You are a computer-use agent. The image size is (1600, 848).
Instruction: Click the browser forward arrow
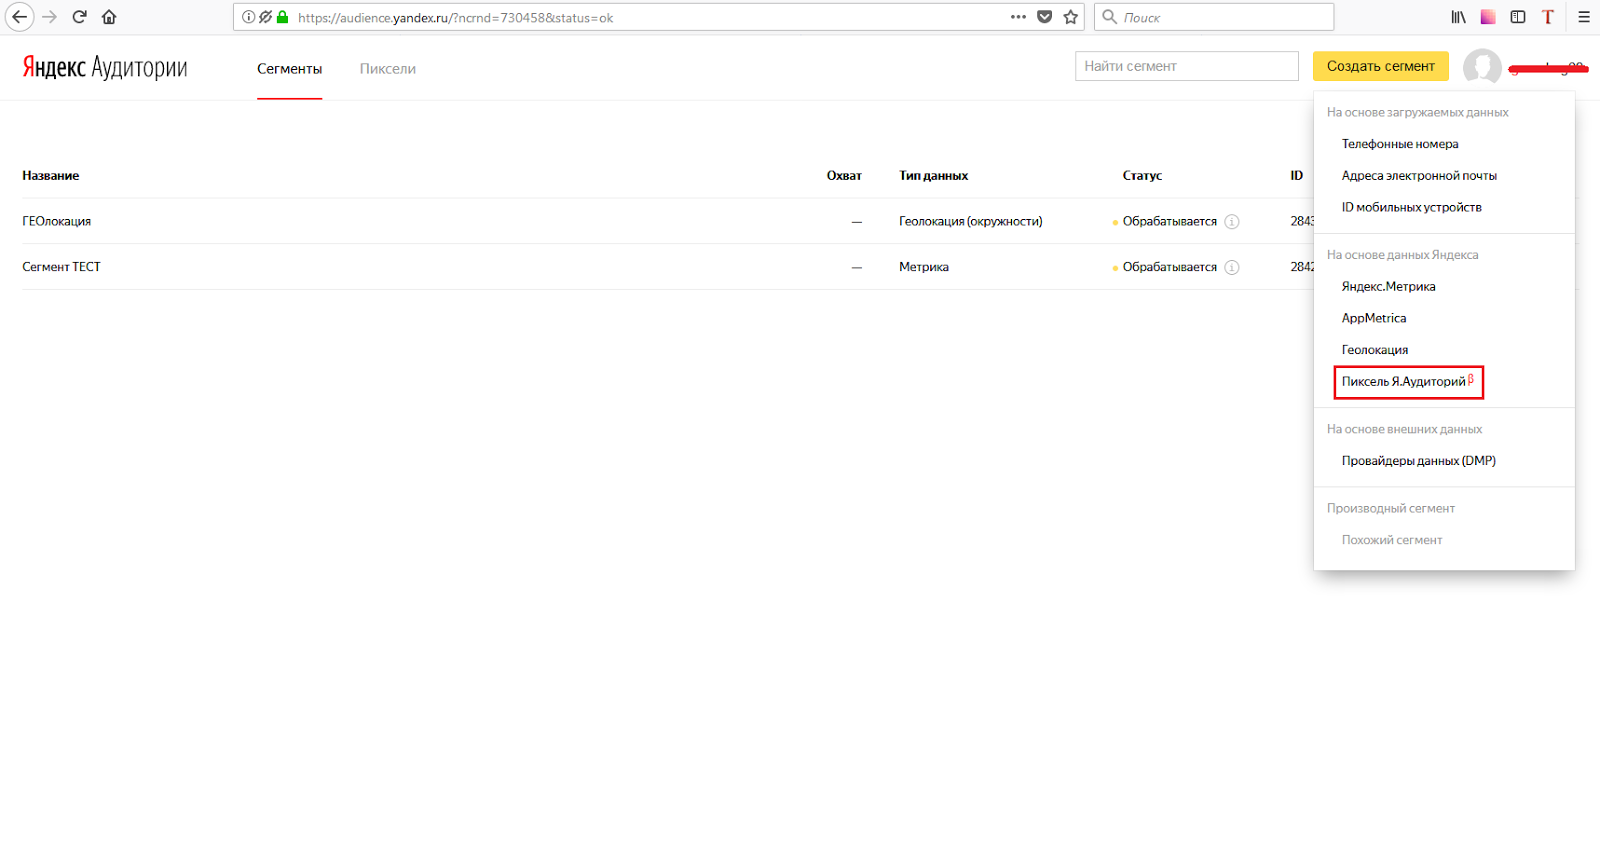click(x=49, y=17)
